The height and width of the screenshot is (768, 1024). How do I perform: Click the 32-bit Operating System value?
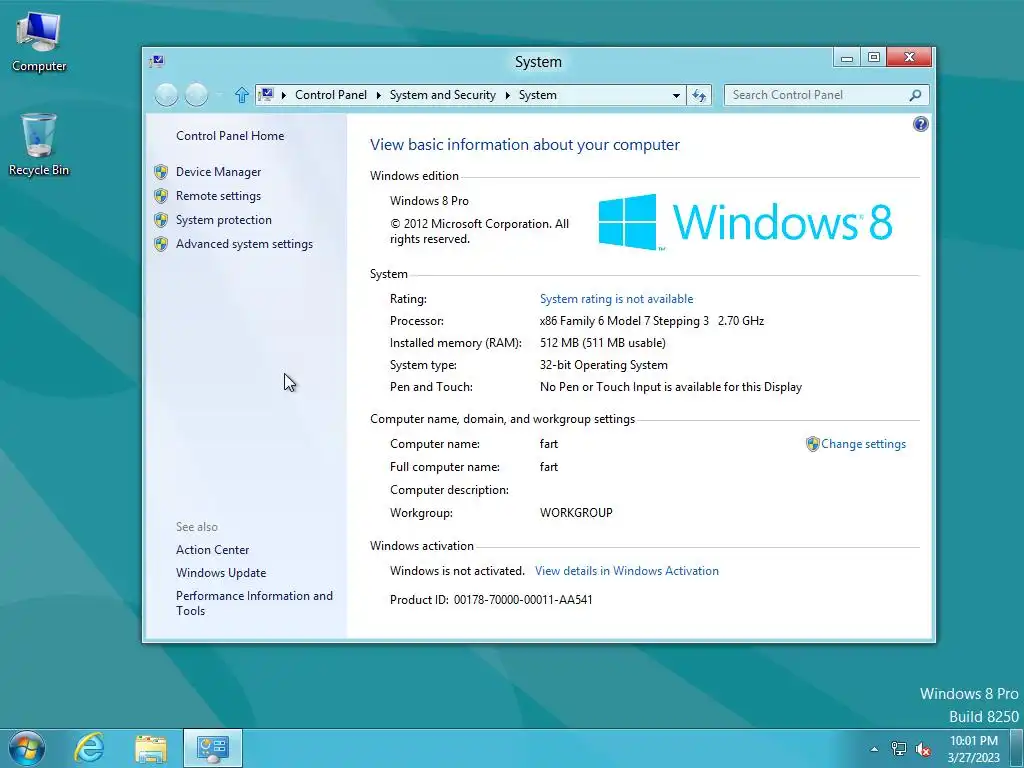[603, 365]
